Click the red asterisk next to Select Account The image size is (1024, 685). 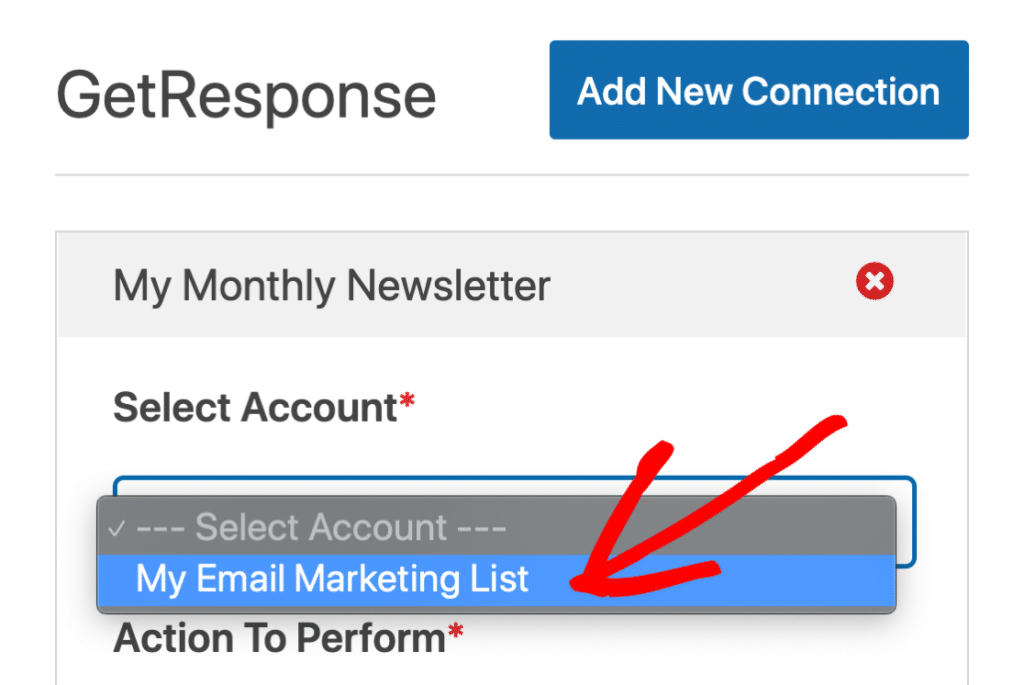pyautogui.click(x=410, y=400)
